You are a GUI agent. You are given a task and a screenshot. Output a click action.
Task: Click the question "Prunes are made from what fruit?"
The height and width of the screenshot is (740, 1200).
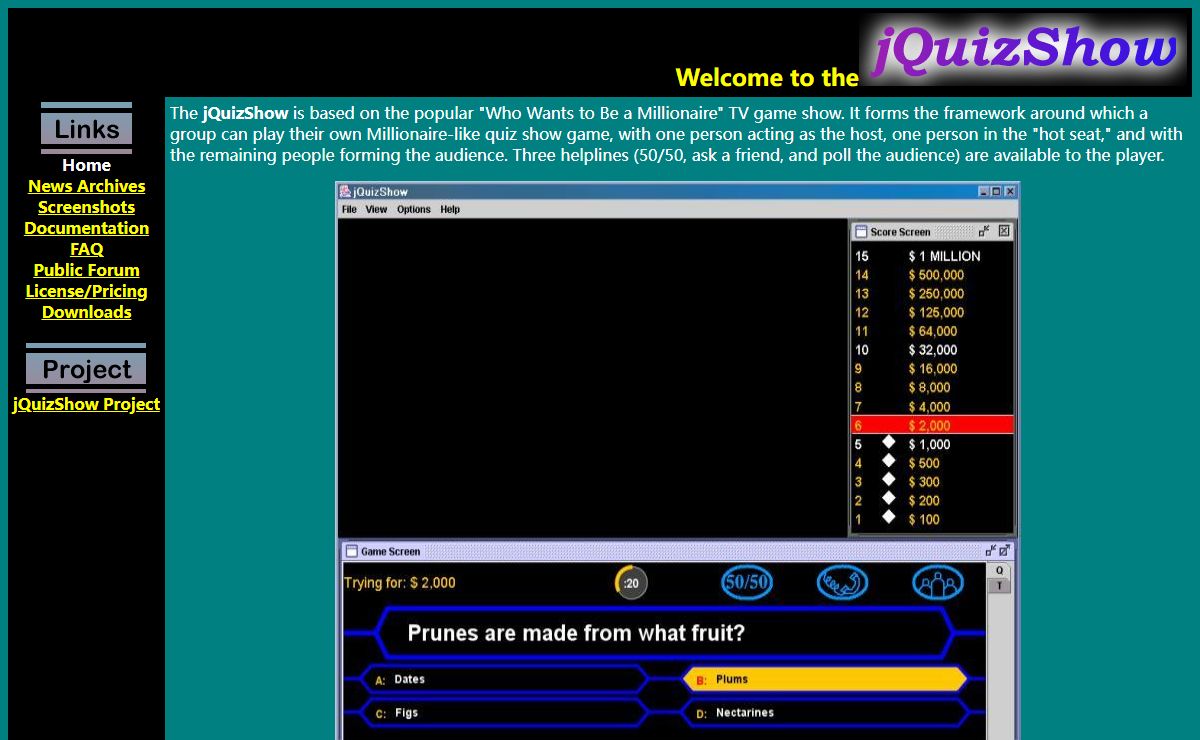576,633
